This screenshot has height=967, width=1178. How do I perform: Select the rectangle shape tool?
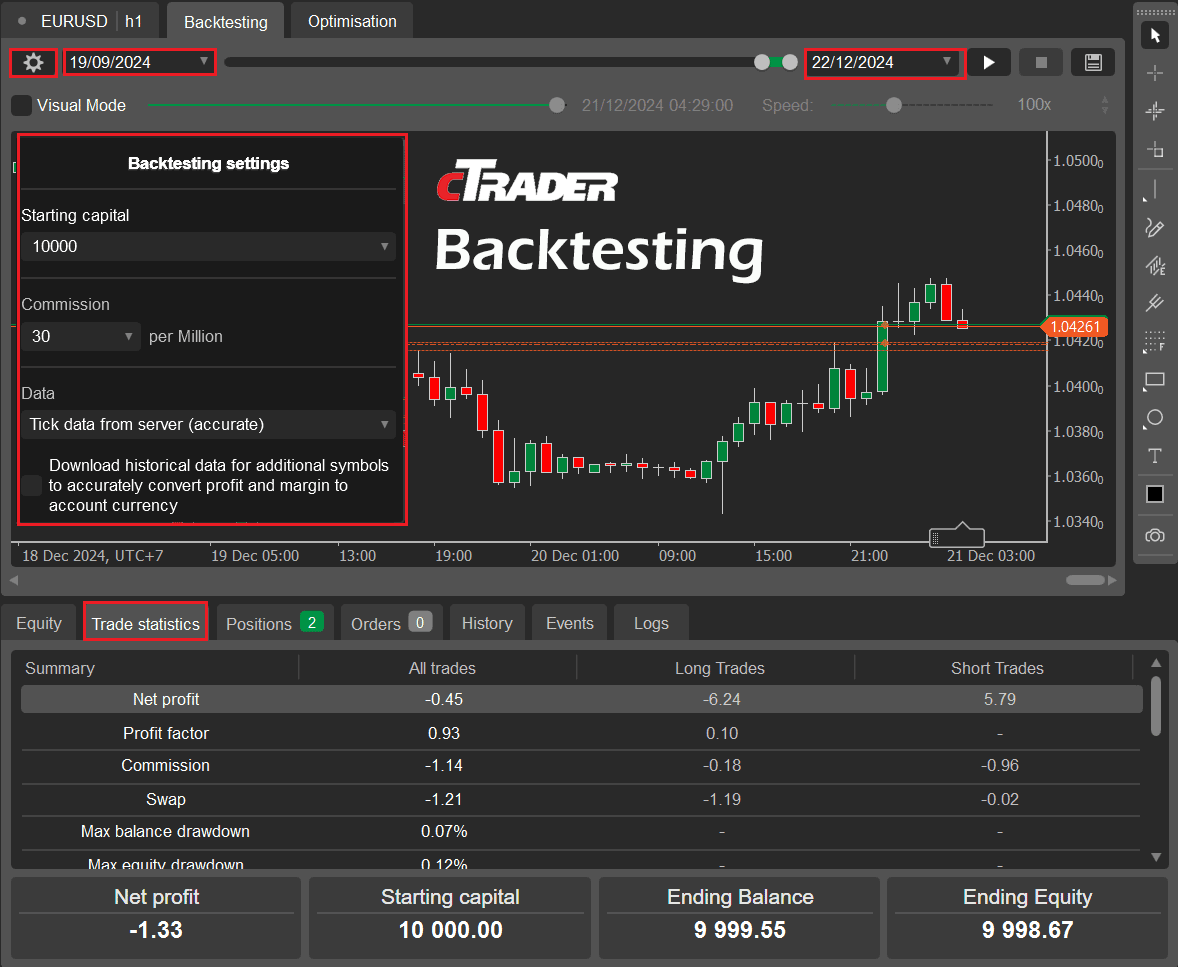click(x=1154, y=380)
